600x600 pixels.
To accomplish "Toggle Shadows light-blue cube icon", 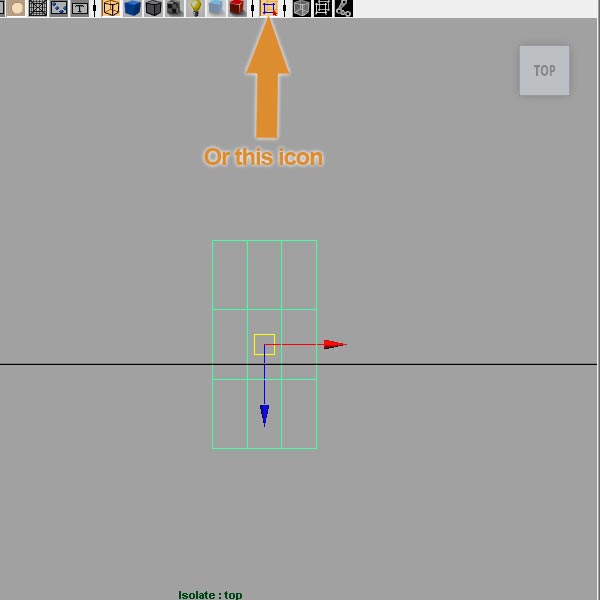I will coord(216,8).
